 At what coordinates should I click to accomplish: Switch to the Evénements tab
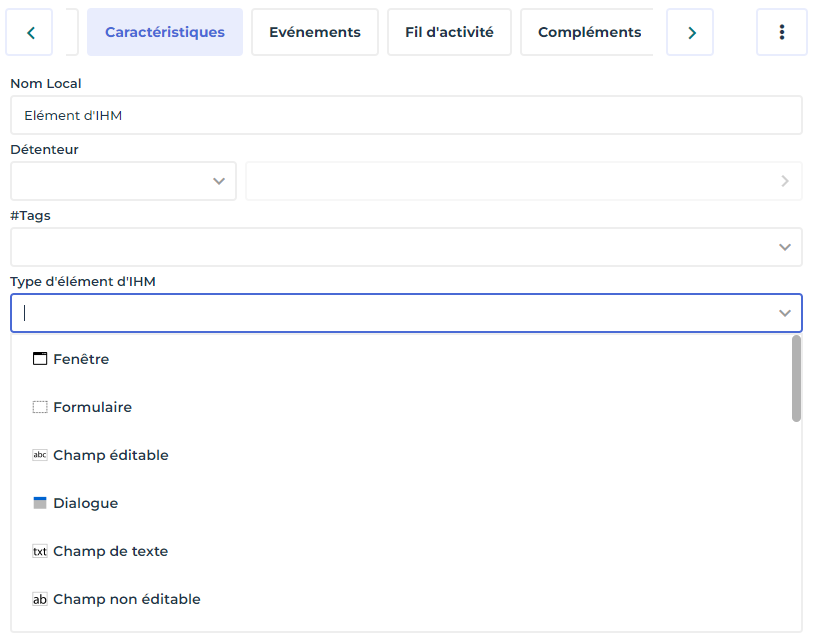pos(314,32)
